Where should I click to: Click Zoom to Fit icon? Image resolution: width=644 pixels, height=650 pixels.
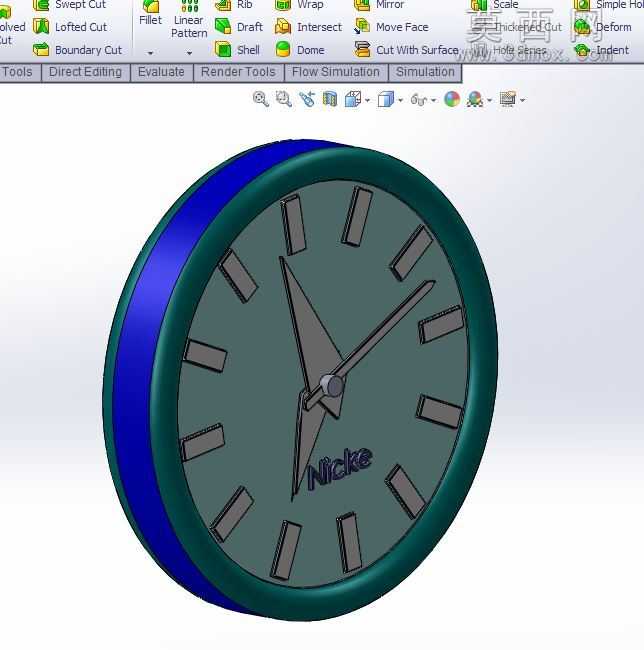pyautogui.click(x=260, y=99)
